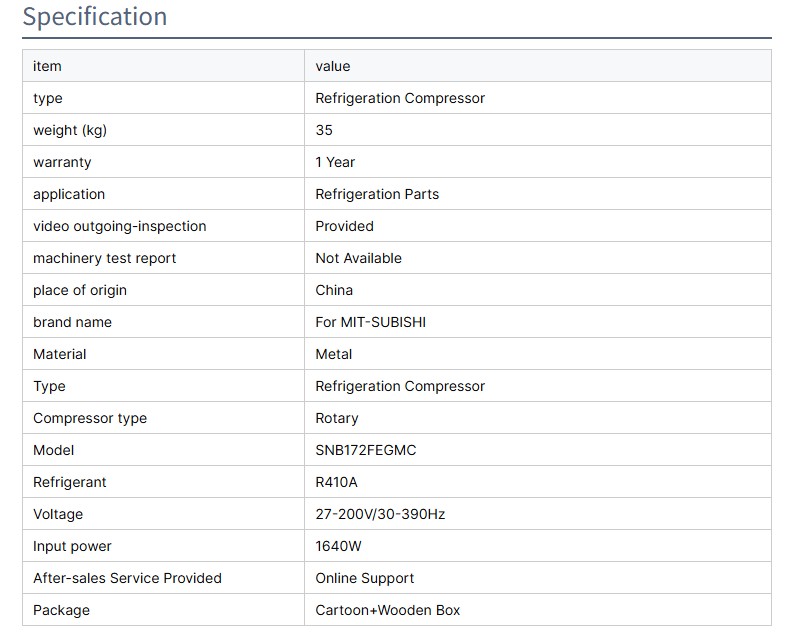
Task: Select the 'Refrigeration Parts' application value
Action: (377, 194)
